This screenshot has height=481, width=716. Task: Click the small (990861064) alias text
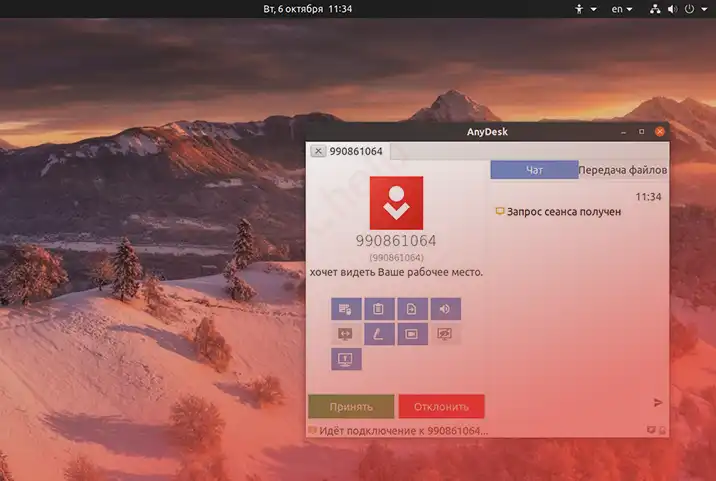(x=396, y=258)
